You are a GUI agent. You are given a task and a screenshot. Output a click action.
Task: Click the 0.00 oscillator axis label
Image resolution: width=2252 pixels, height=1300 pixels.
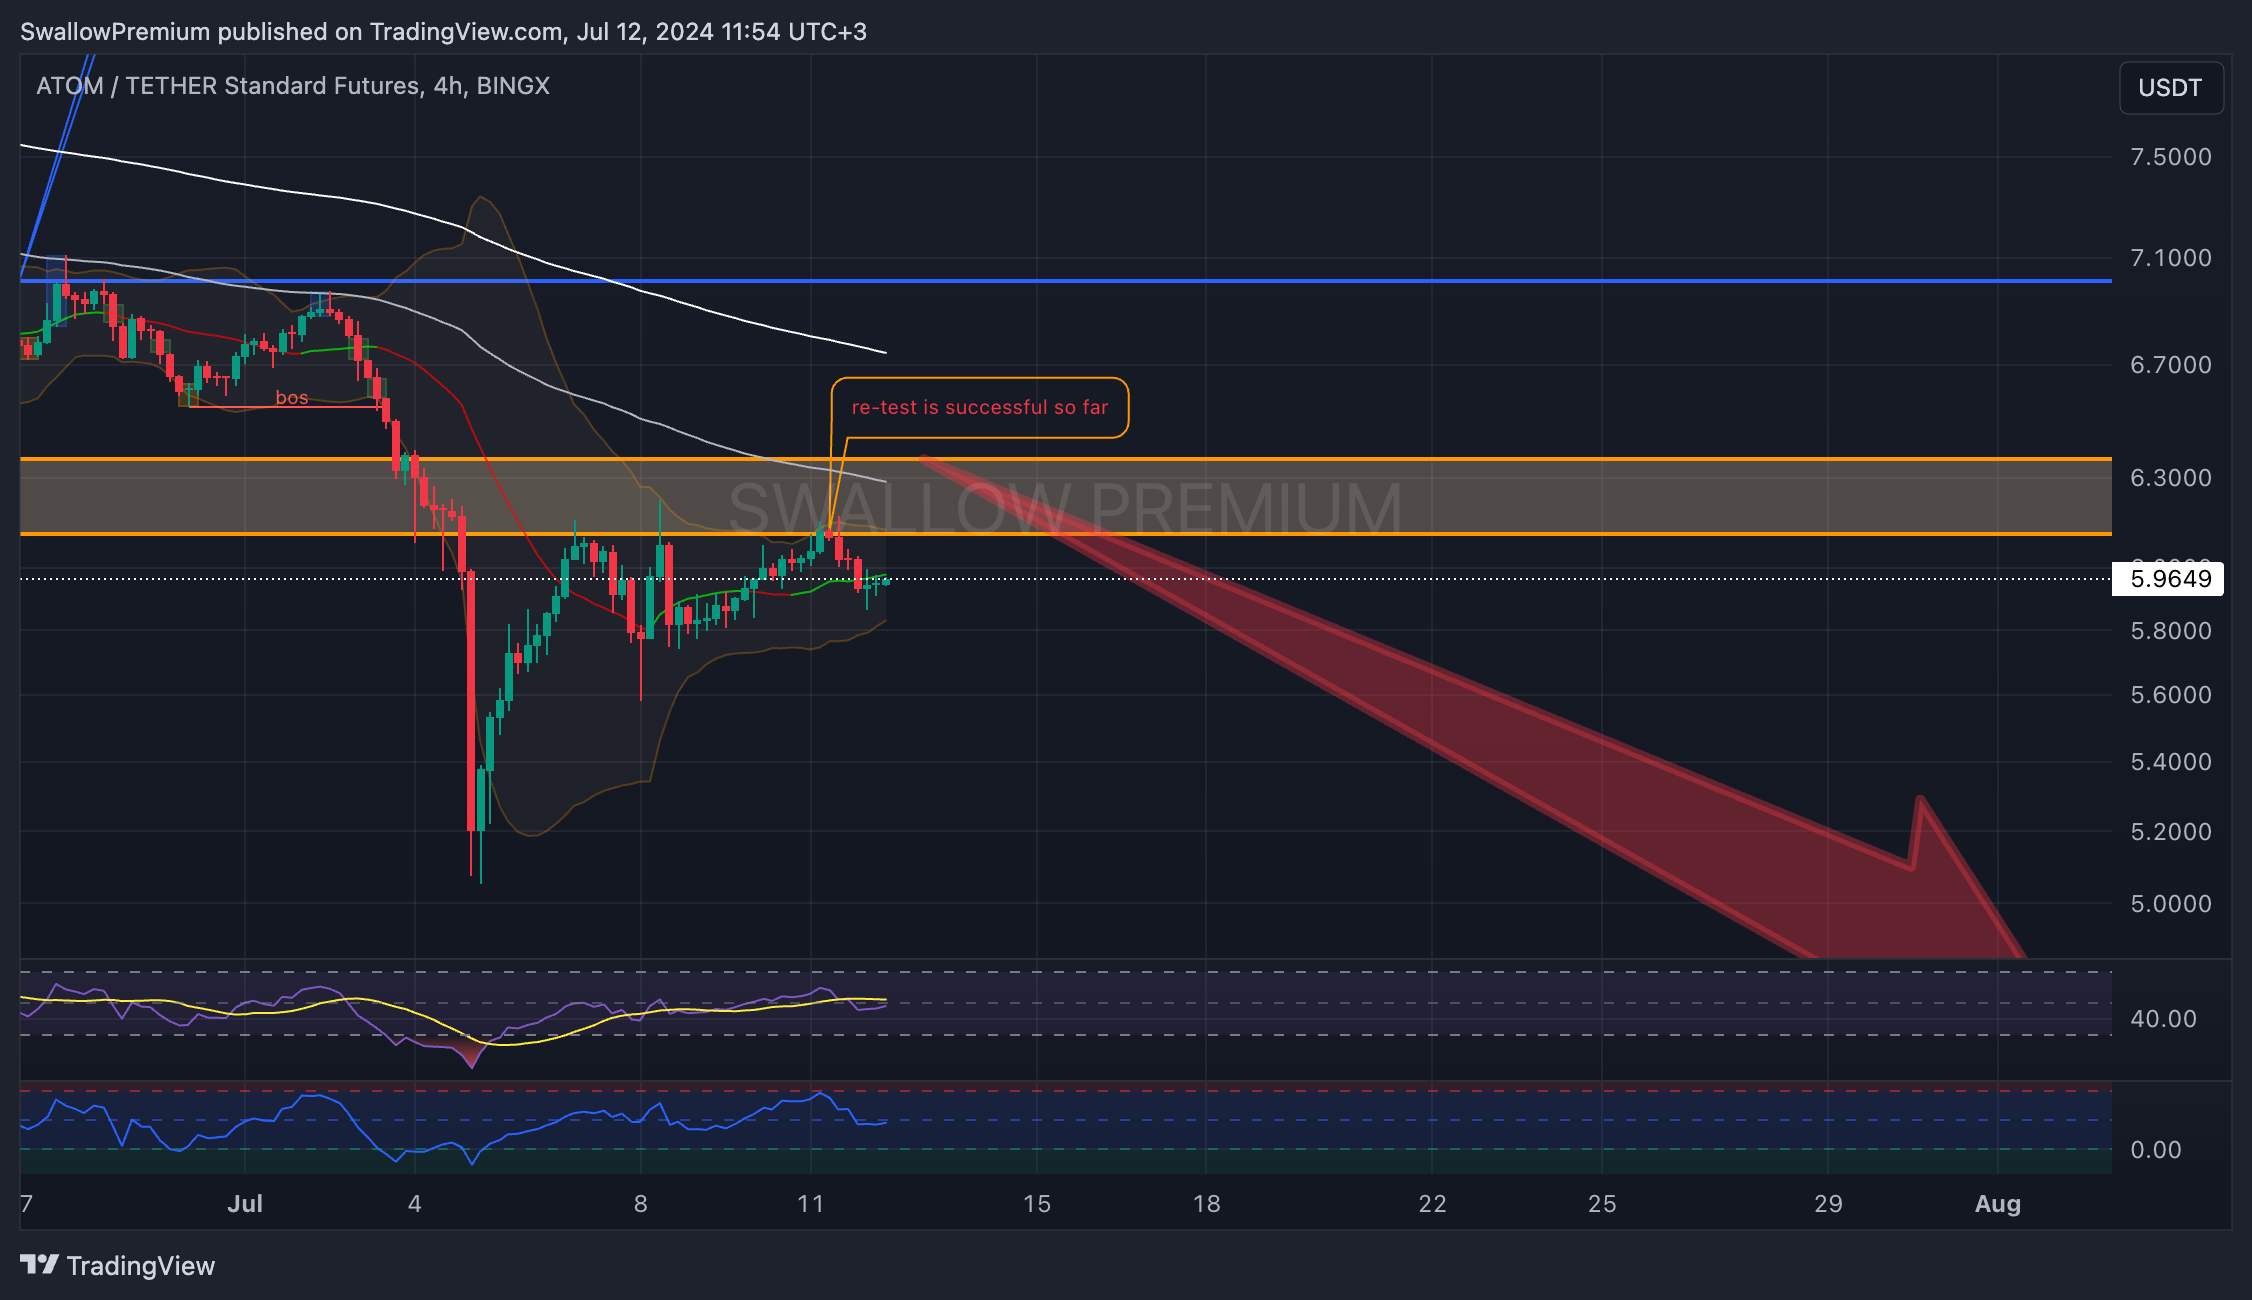click(2156, 1150)
